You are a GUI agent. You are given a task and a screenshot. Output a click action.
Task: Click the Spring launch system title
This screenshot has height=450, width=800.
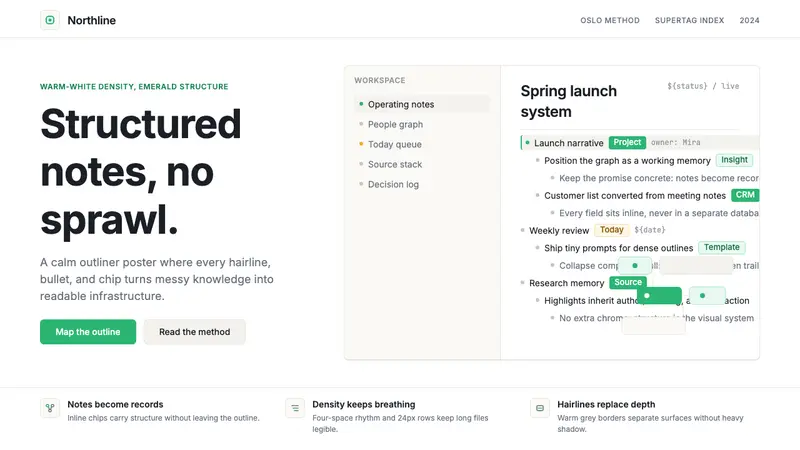point(568,101)
